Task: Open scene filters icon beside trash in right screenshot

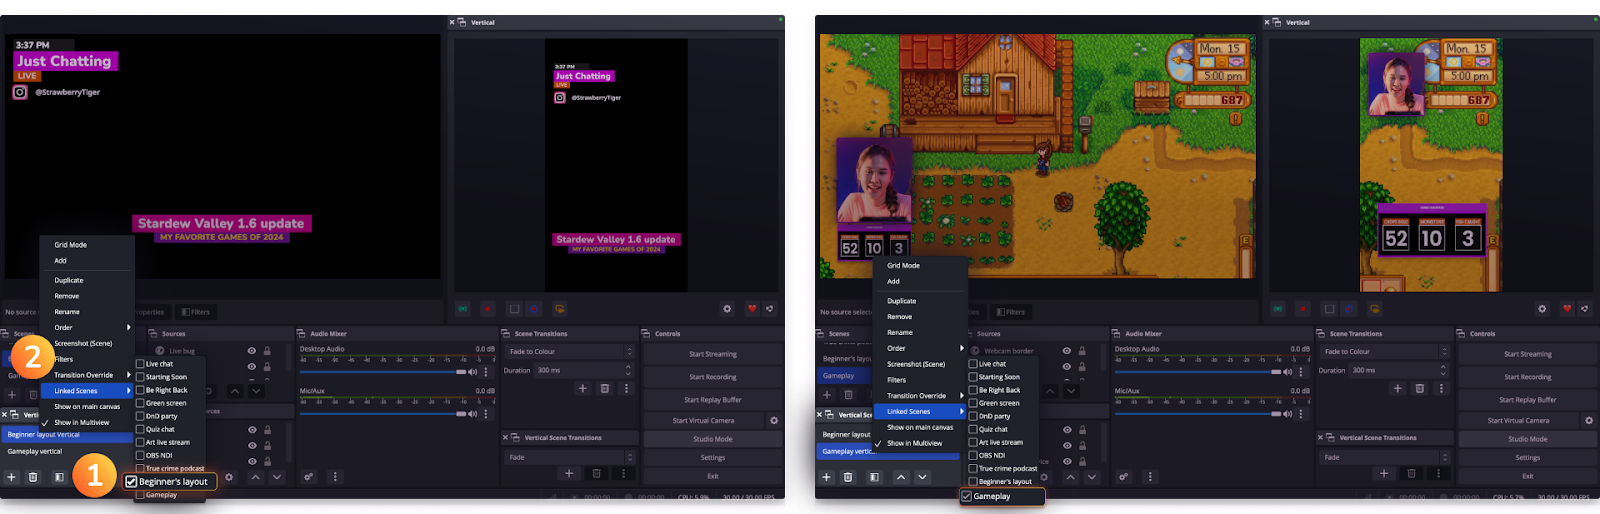Action: [x=874, y=477]
